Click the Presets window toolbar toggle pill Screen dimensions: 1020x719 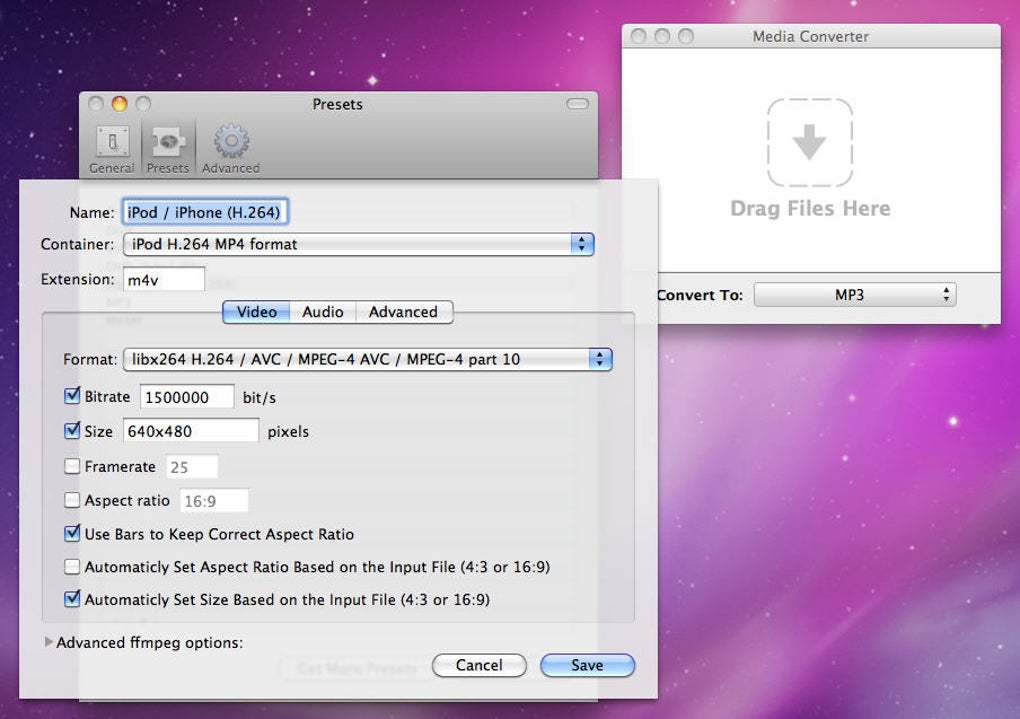[x=578, y=104]
